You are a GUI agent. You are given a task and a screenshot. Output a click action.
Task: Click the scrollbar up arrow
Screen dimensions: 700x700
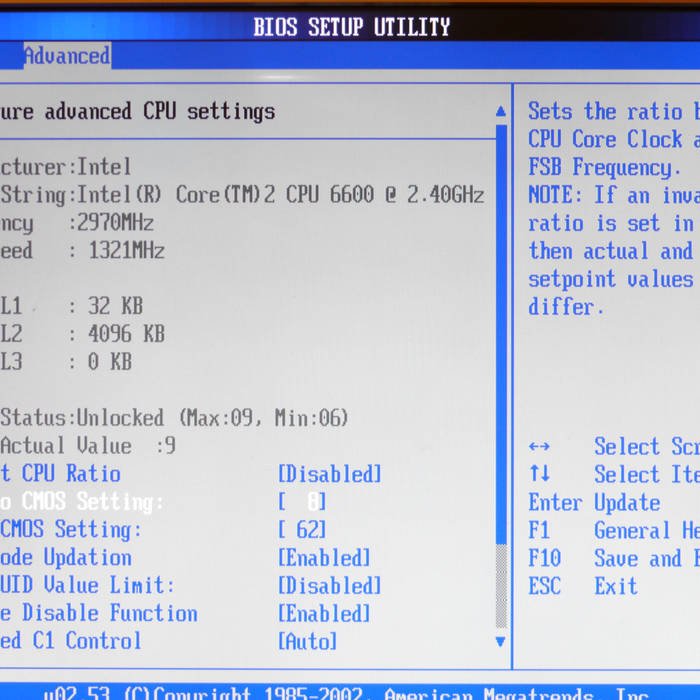point(501,111)
